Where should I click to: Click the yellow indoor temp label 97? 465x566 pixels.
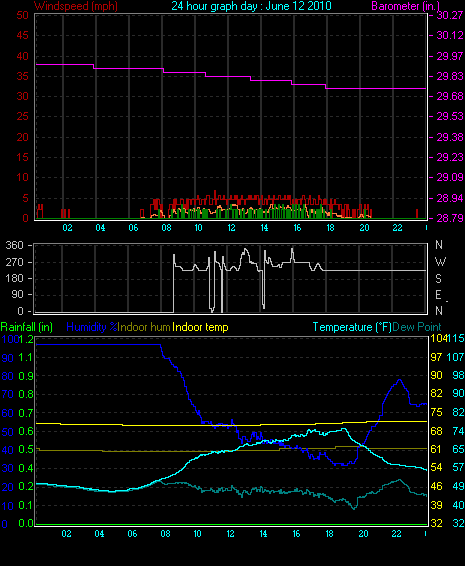click(436, 357)
